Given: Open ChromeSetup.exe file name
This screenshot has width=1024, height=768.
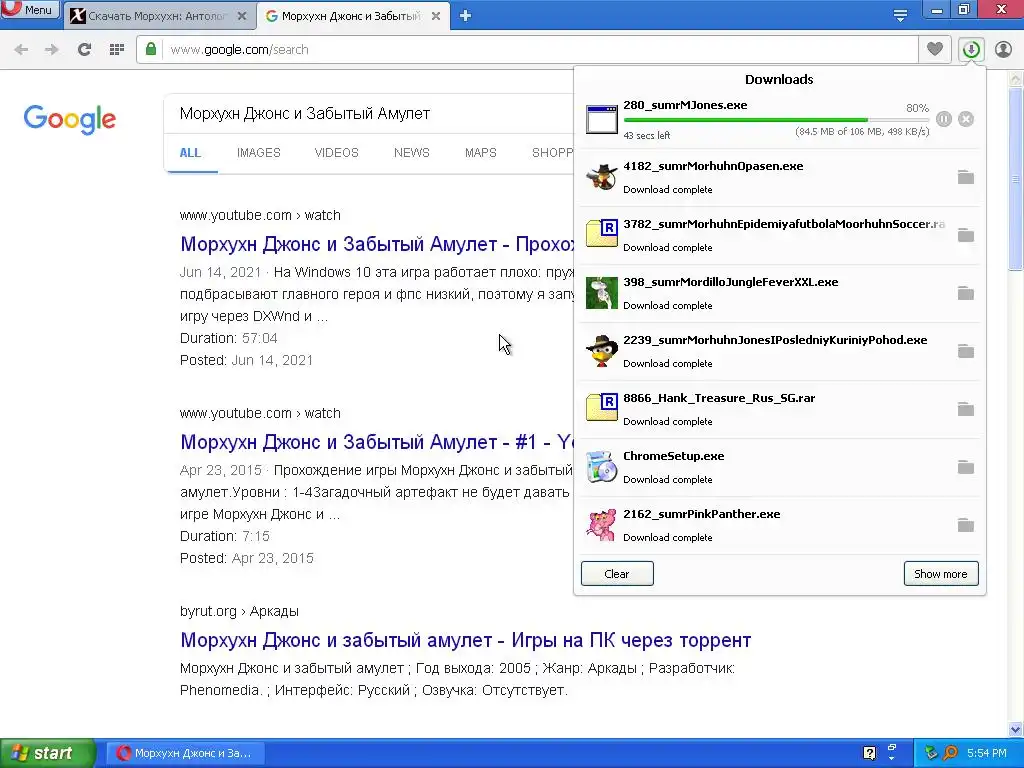Looking at the screenshot, I should (x=673, y=456).
